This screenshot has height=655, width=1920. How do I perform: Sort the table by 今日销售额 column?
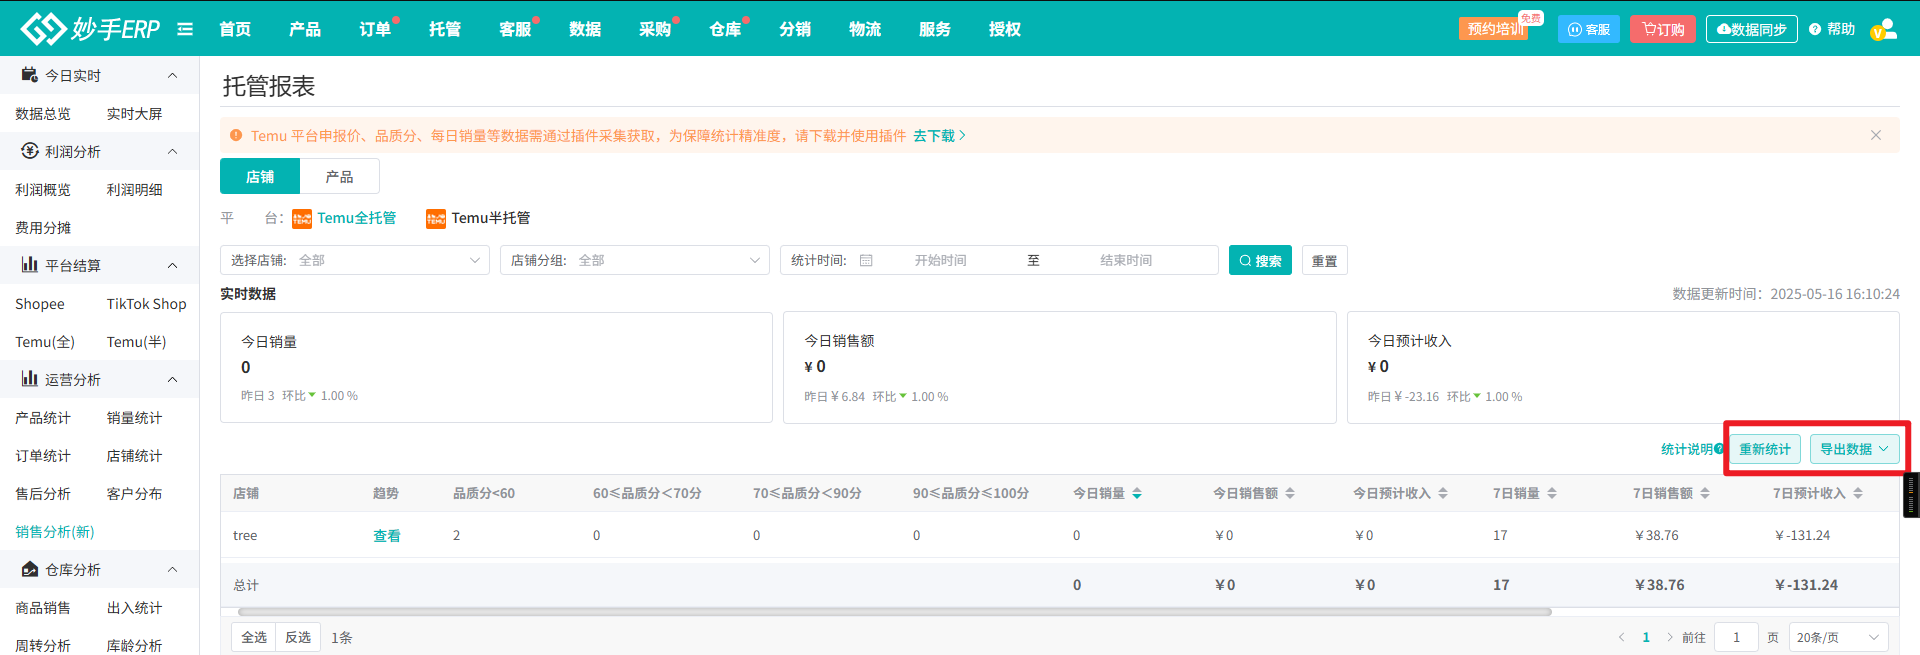(x=1290, y=493)
